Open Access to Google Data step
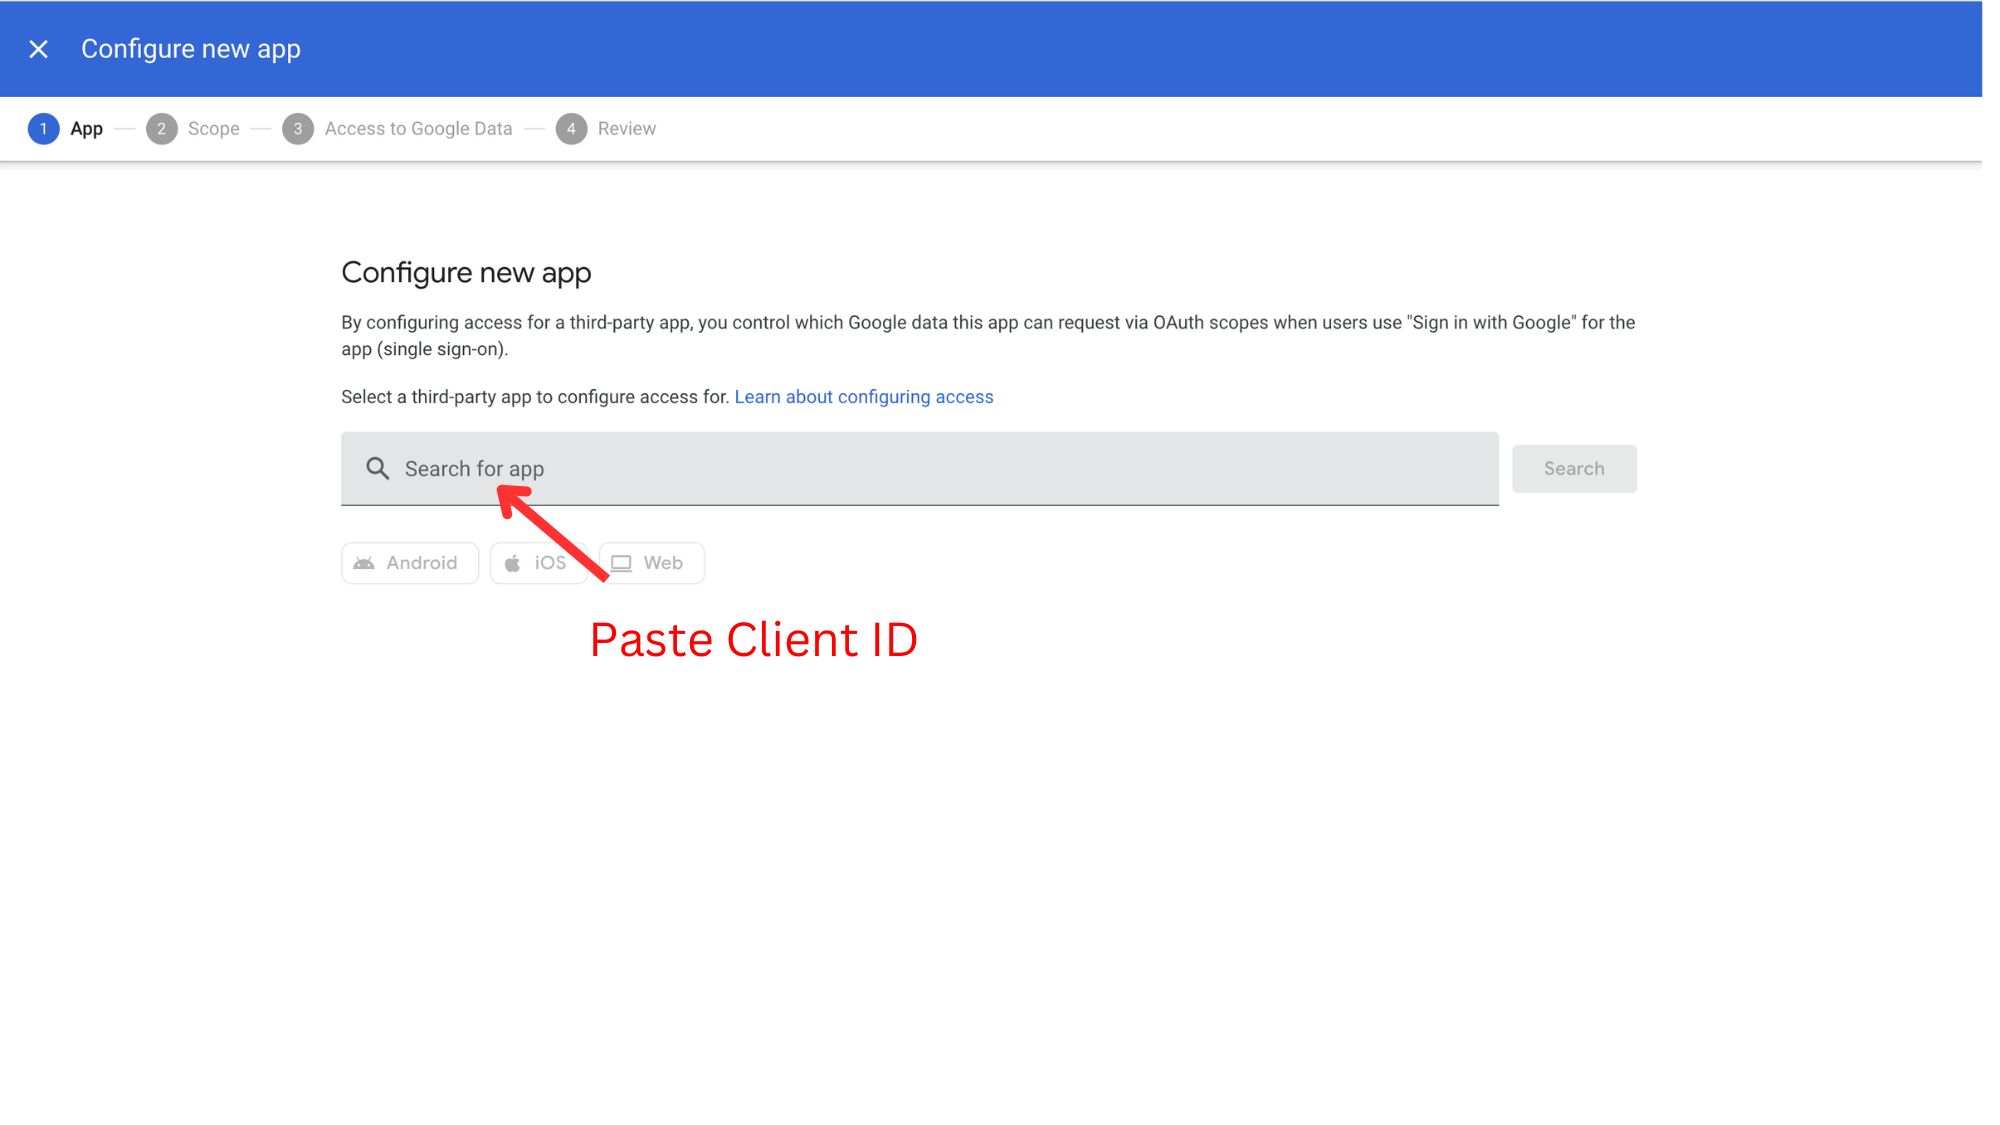Screen dimensions: 2000x1125 coord(418,129)
